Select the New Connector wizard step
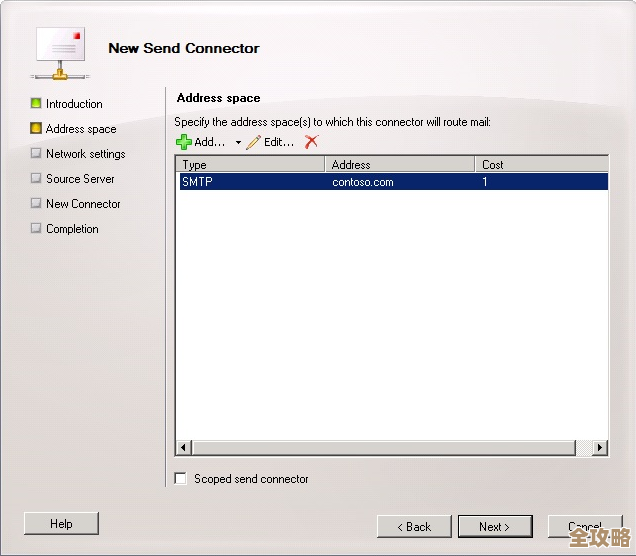Image resolution: width=636 pixels, height=556 pixels. click(83, 203)
